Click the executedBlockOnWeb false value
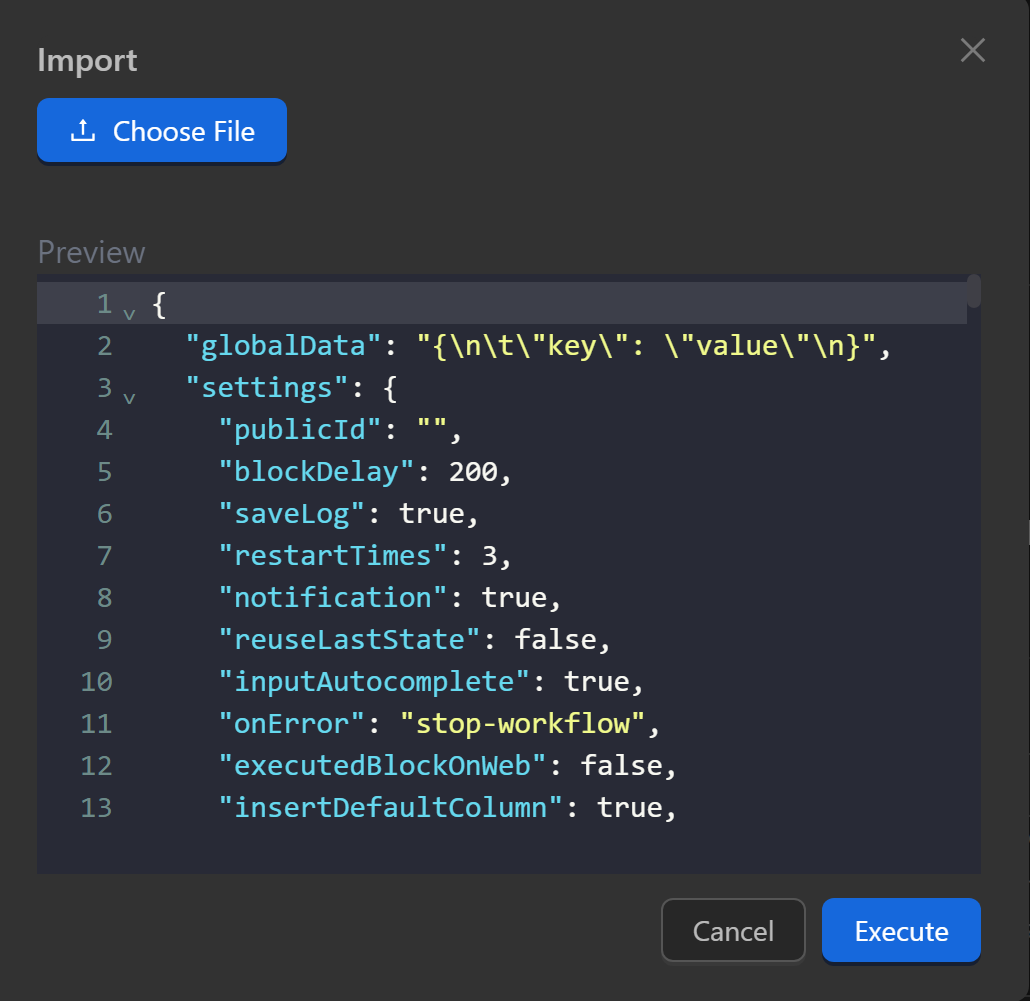 click(x=623, y=765)
